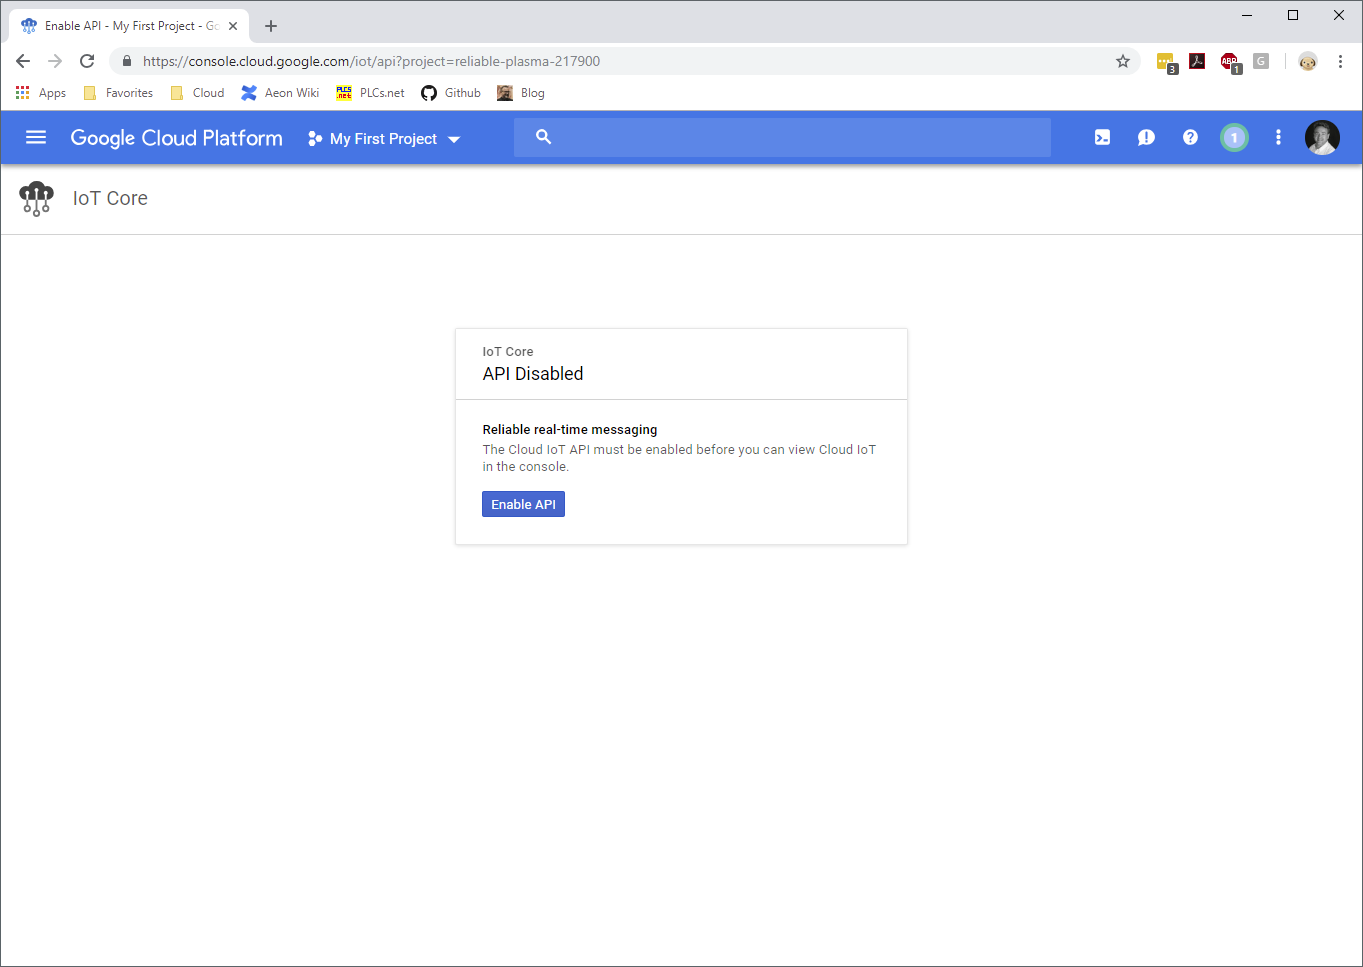The height and width of the screenshot is (967, 1363).
Task: Click the grey G extension icon
Action: (x=1261, y=61)
